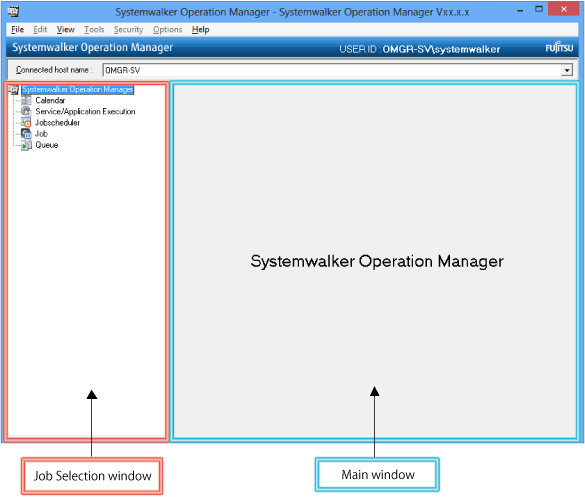The height and width of the screenshot is (497, 585).
Task: Click the Fujitsu logo in the banner
Action: (x=559, y=47)
